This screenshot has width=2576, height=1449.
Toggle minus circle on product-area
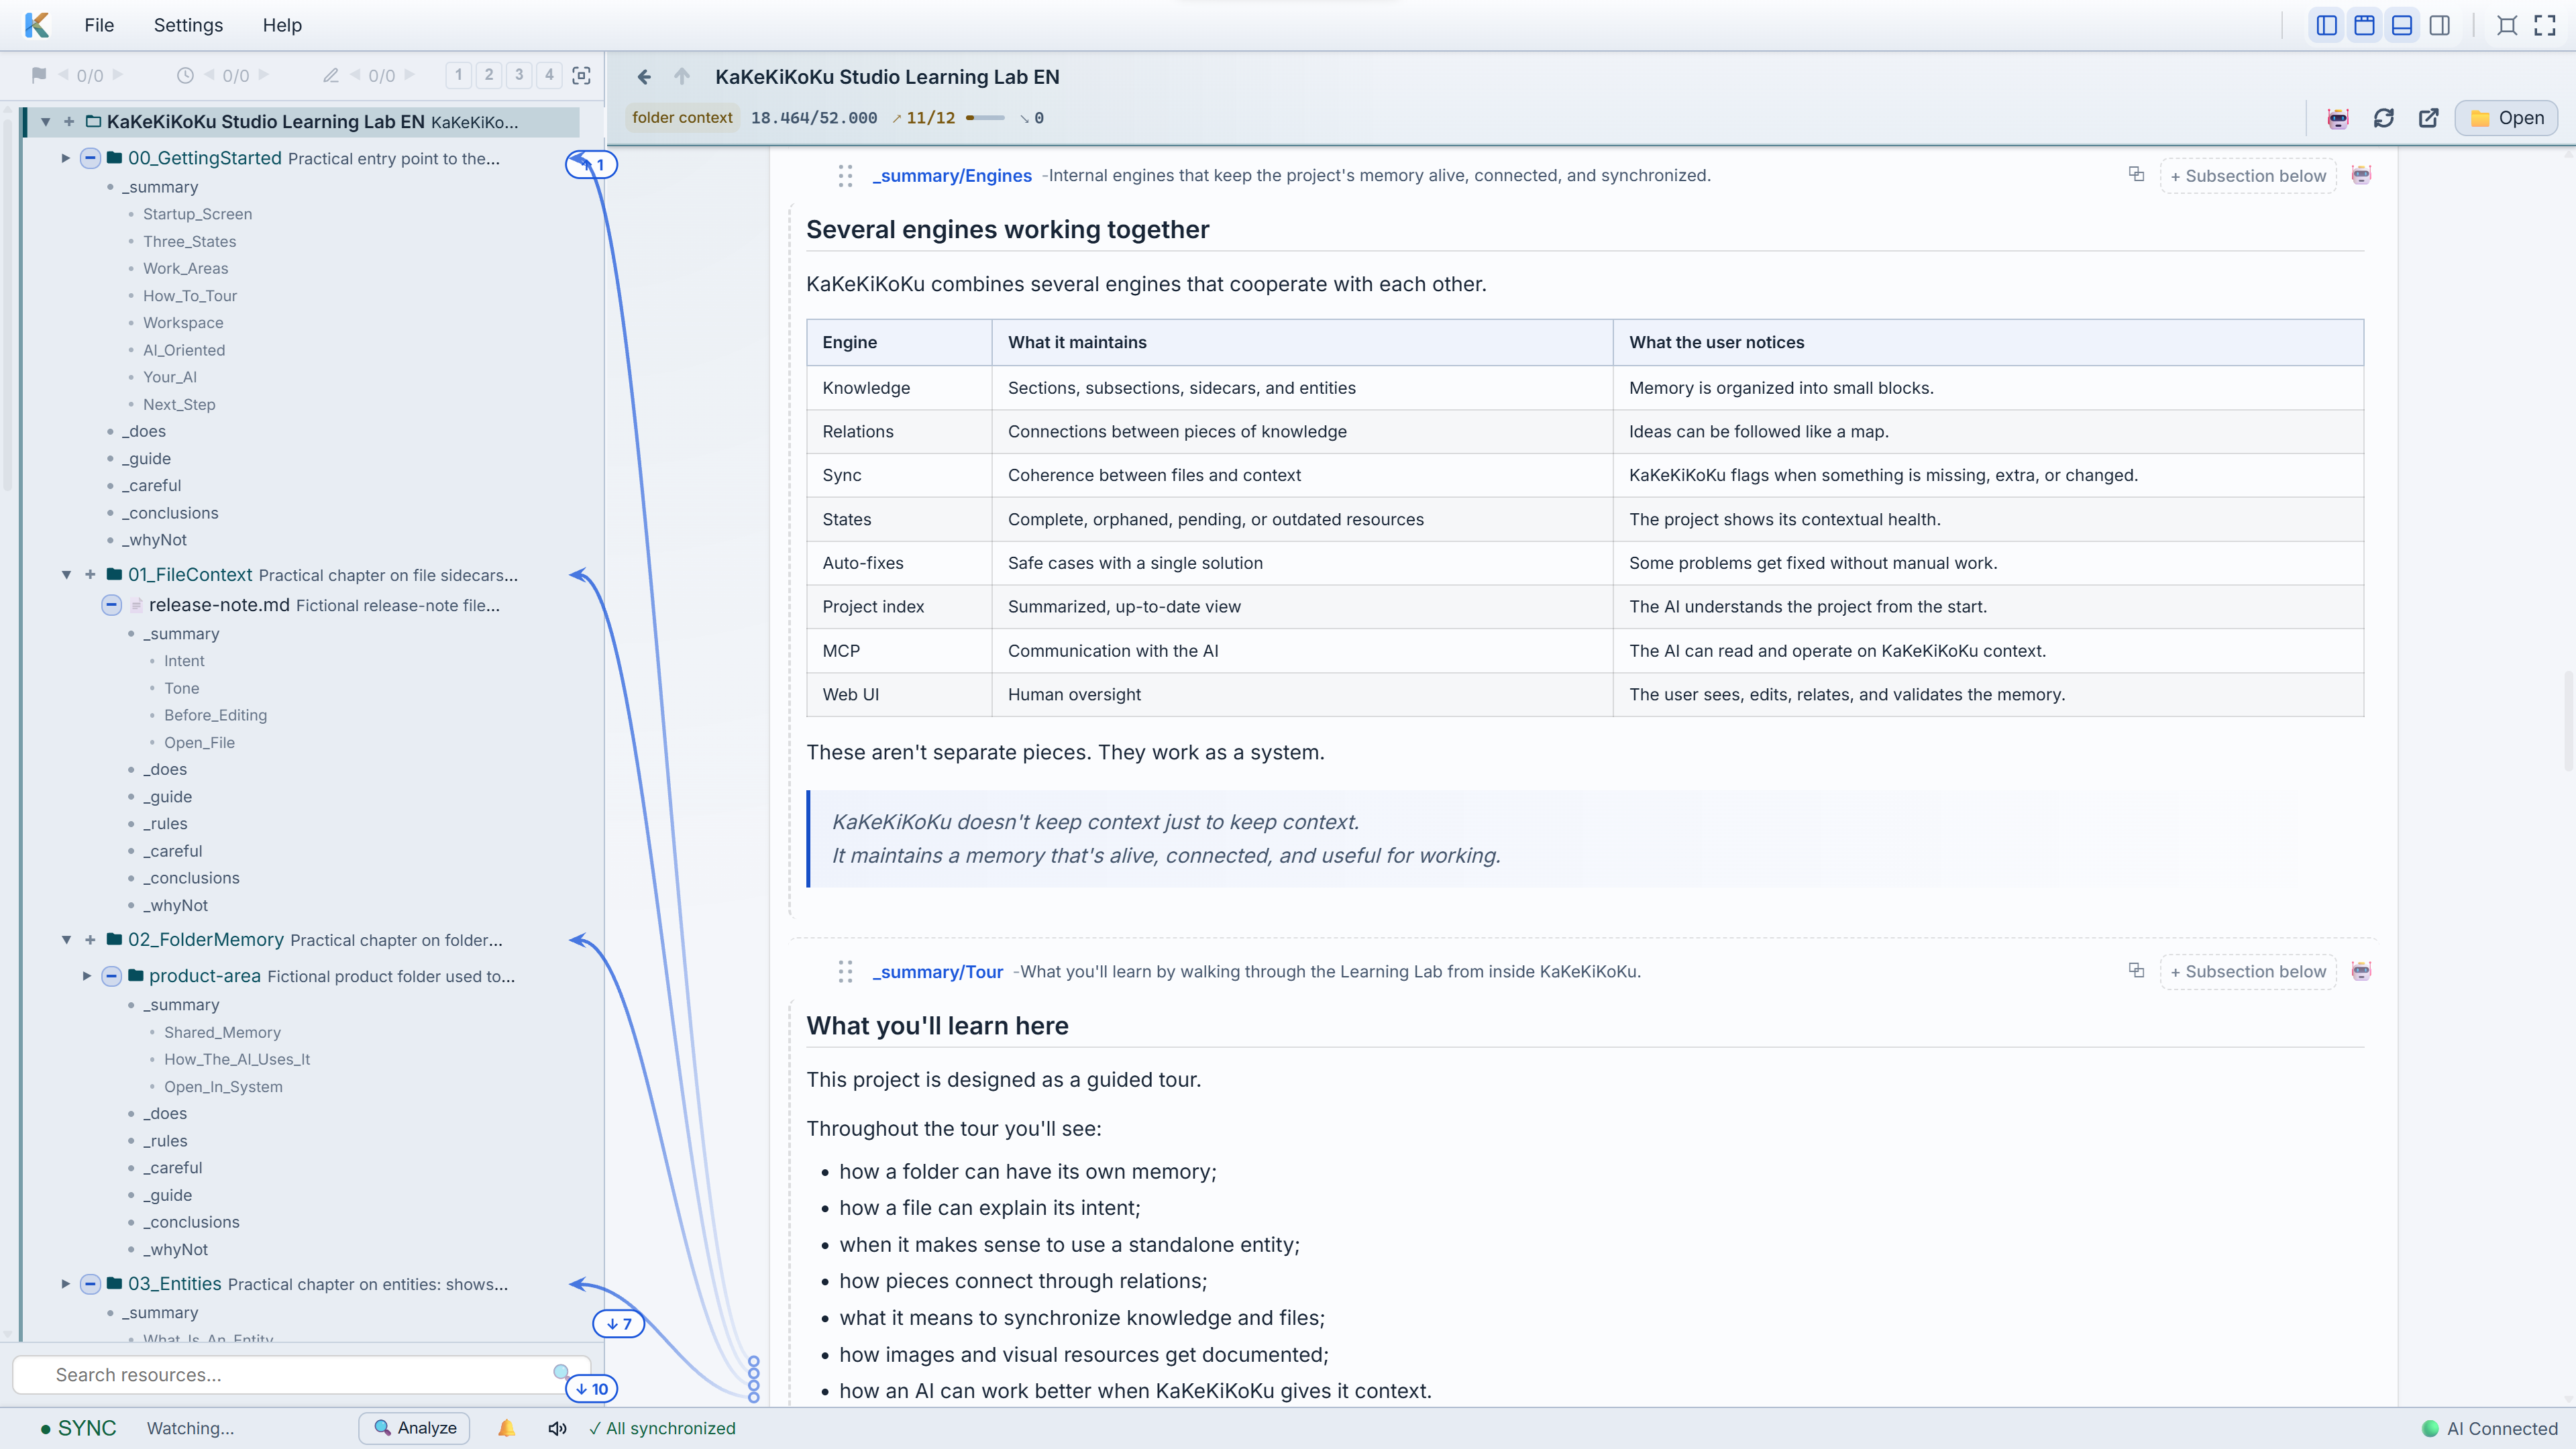[112, 976]
